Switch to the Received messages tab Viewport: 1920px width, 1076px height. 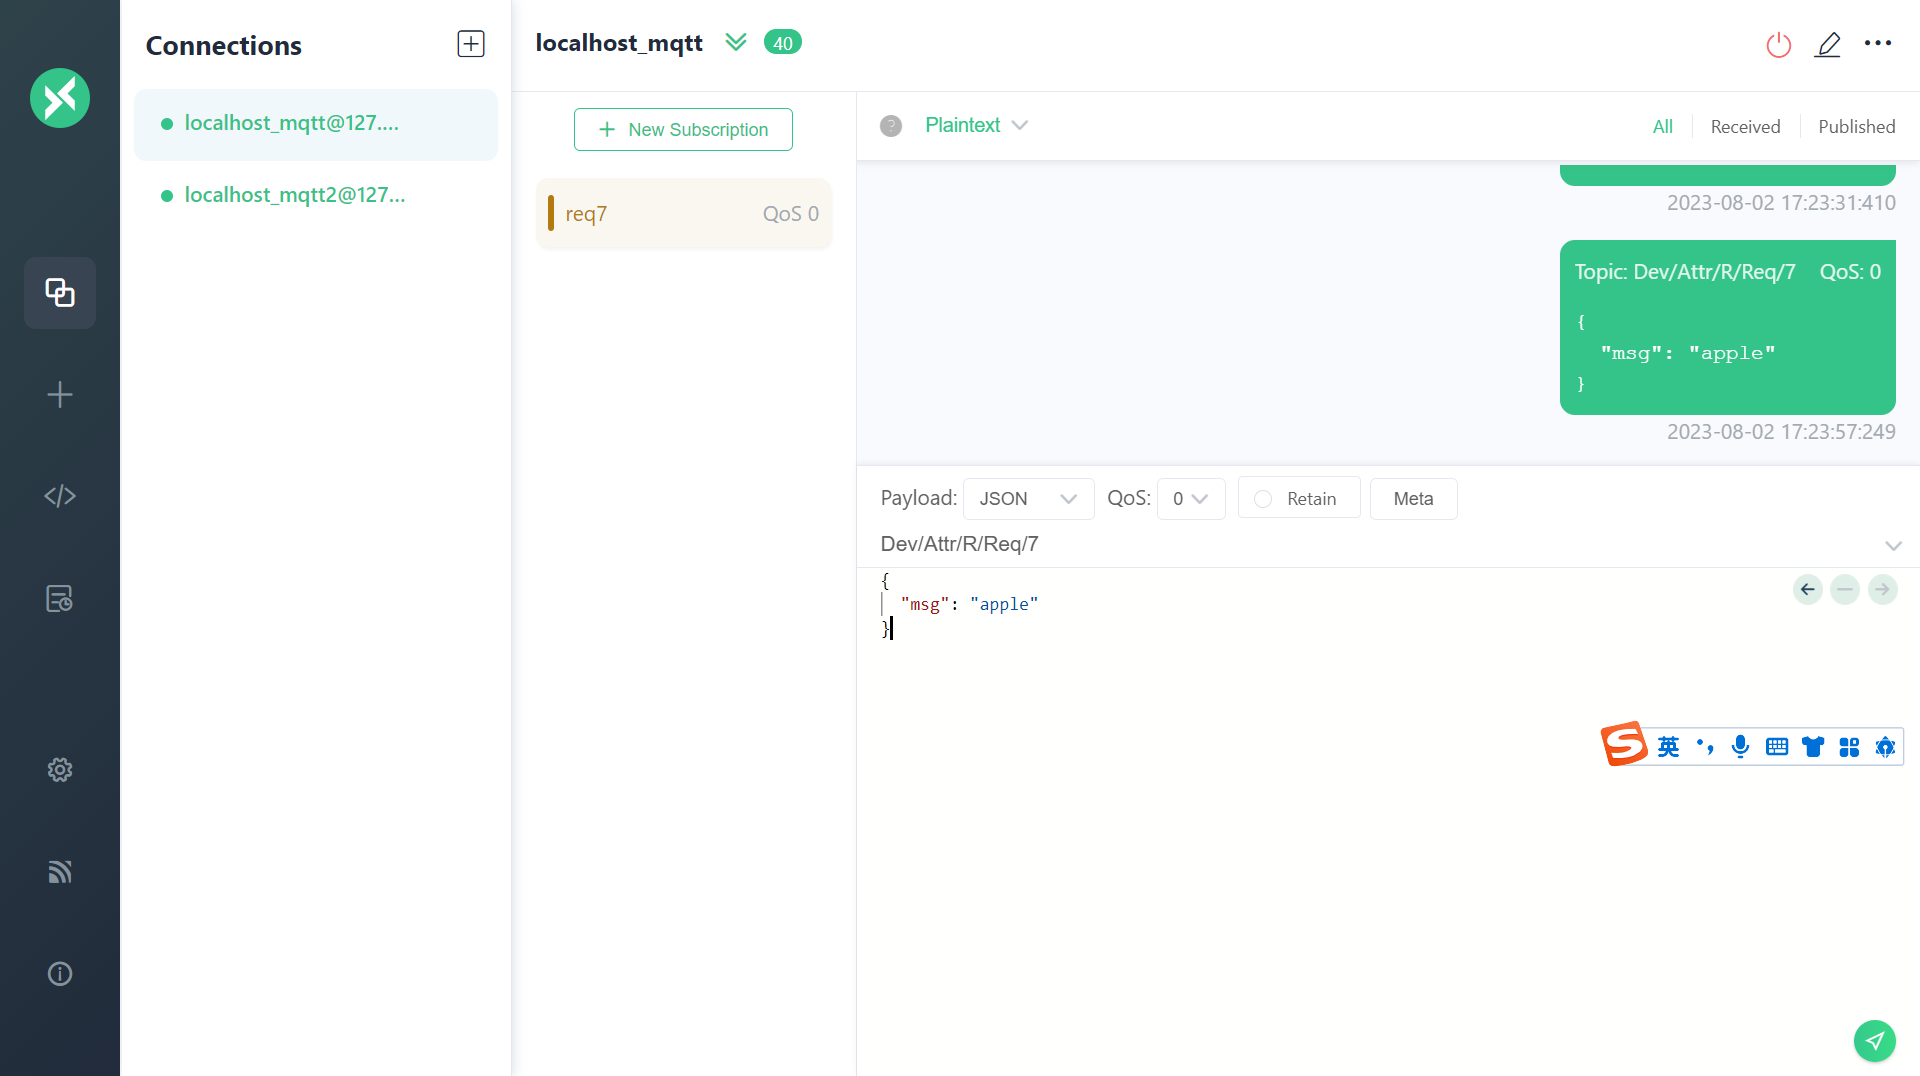(1744, 126)
